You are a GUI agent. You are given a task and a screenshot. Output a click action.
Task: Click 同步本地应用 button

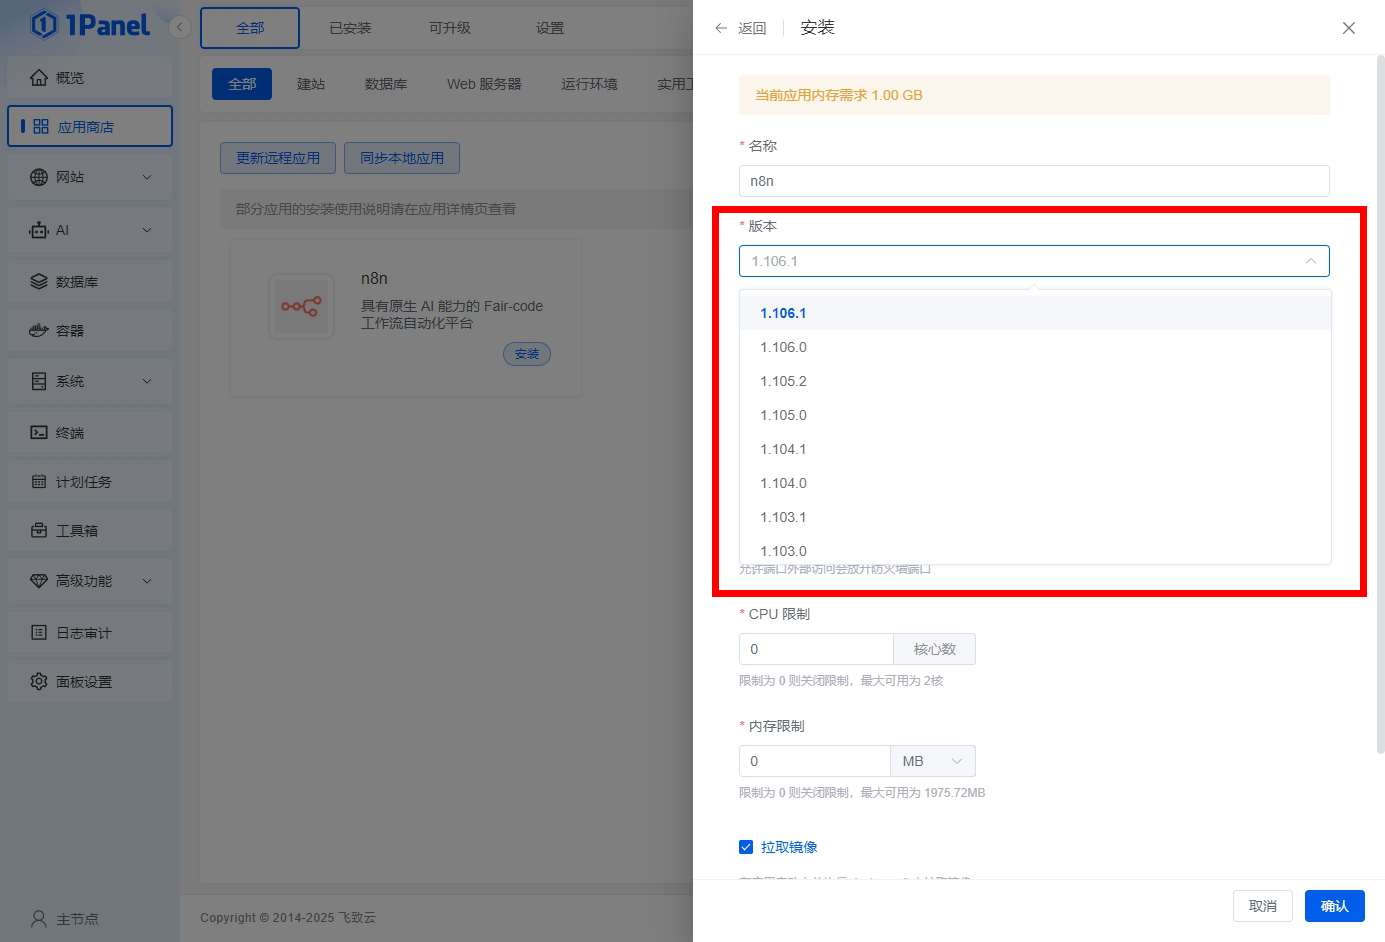[x=402, y=158]
